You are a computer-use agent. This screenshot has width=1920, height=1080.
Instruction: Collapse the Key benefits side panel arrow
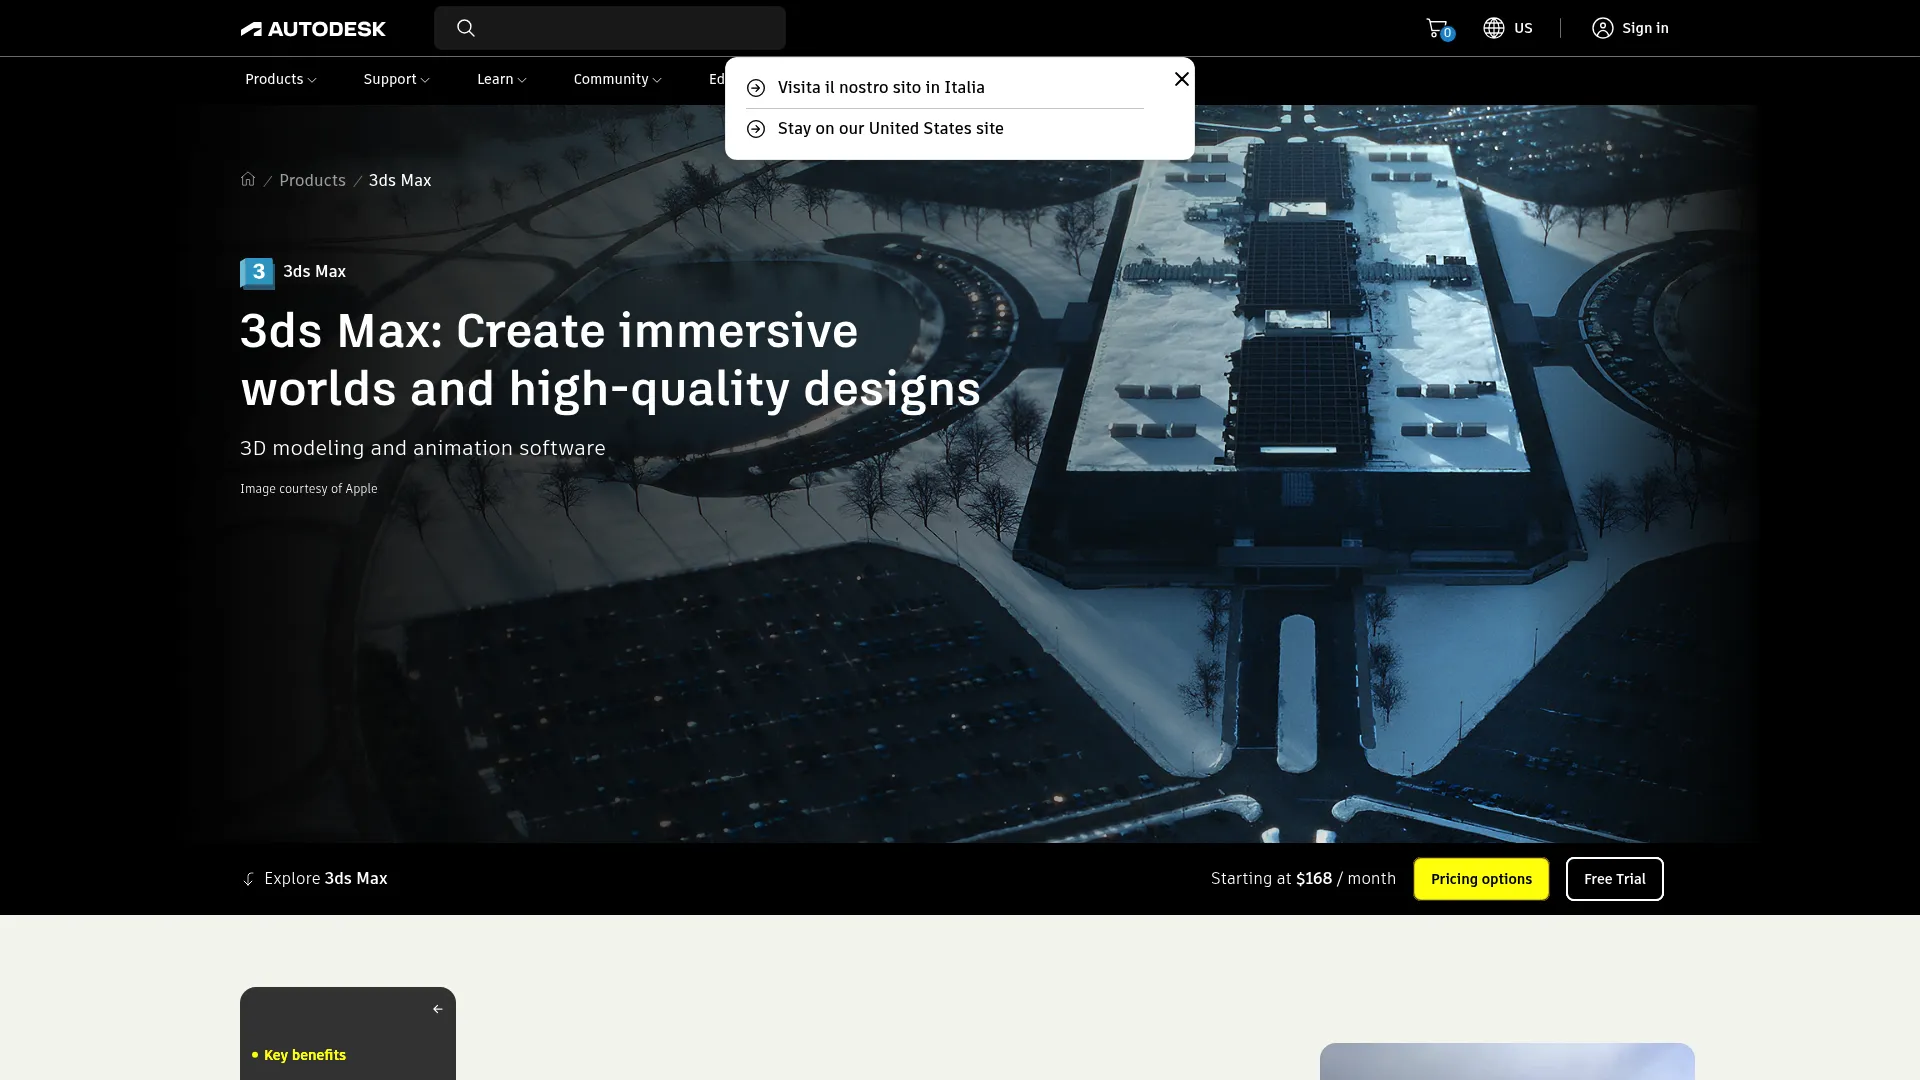[x=437, y=1009]
